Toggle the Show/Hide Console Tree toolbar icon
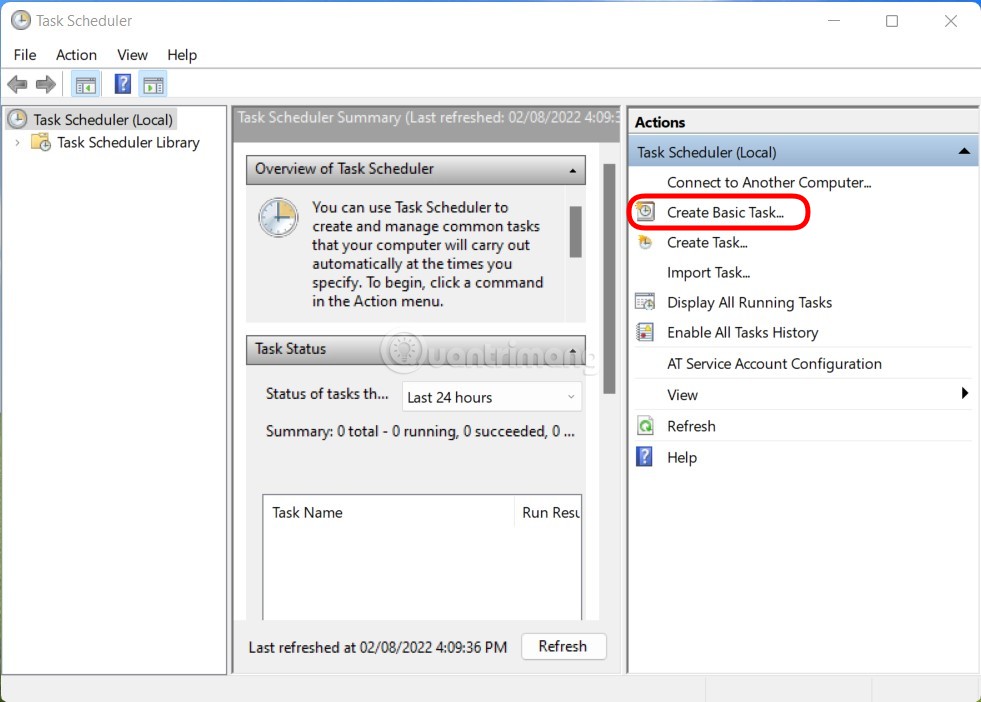This screenshot has height=702, width=981. click(x=86, y=84)
